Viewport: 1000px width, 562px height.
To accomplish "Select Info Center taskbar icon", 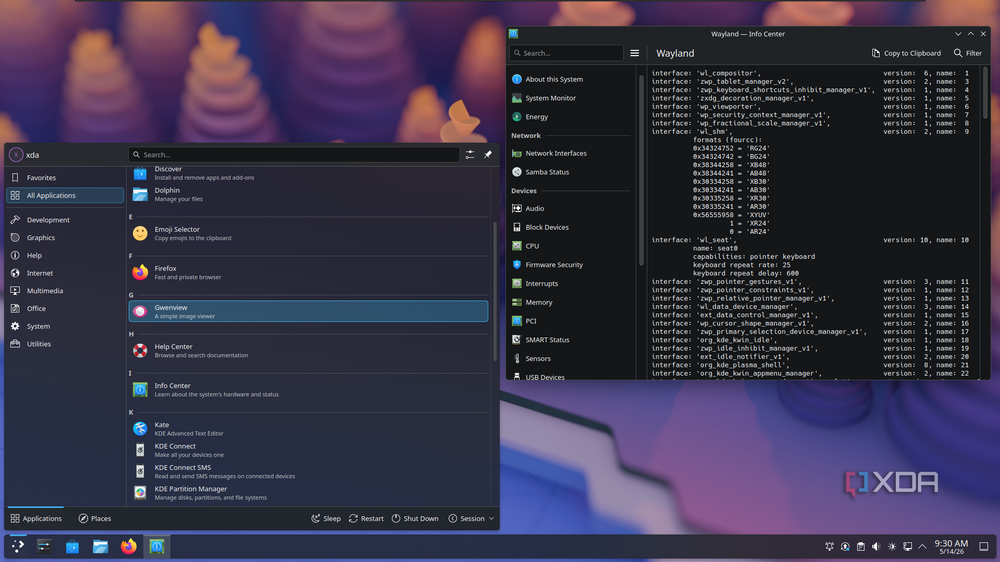I will [x=157, y=546].
